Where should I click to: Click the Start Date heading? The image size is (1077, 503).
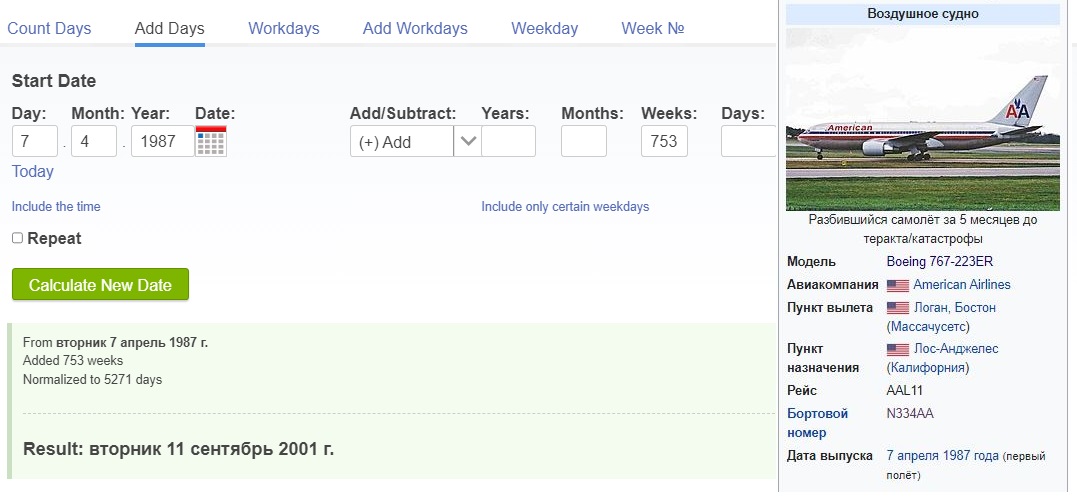coord(54,81)
